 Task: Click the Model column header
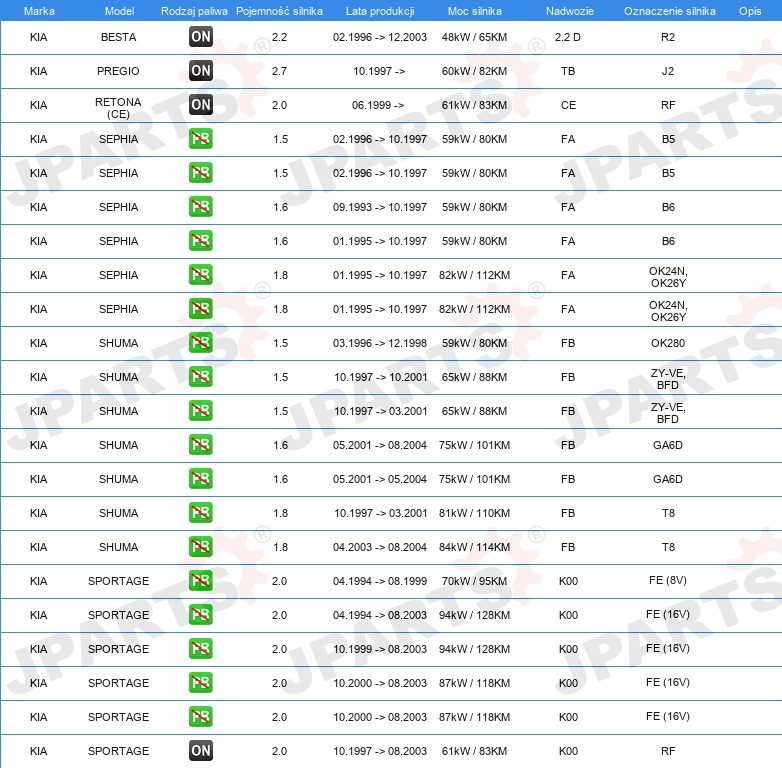(119, 11)
